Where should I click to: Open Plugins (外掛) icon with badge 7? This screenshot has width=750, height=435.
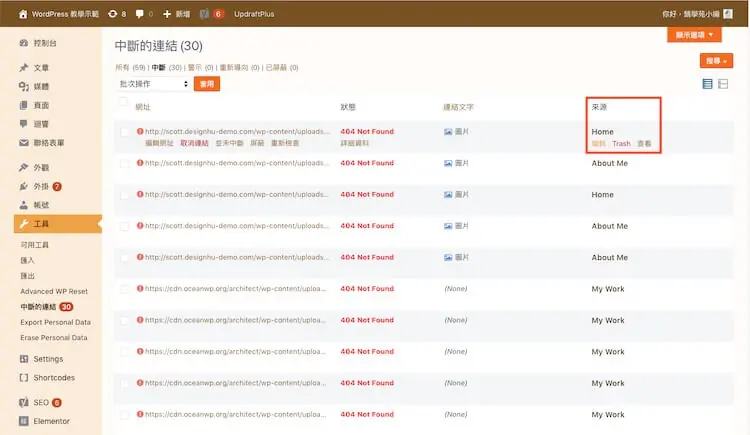click(23, 186)
